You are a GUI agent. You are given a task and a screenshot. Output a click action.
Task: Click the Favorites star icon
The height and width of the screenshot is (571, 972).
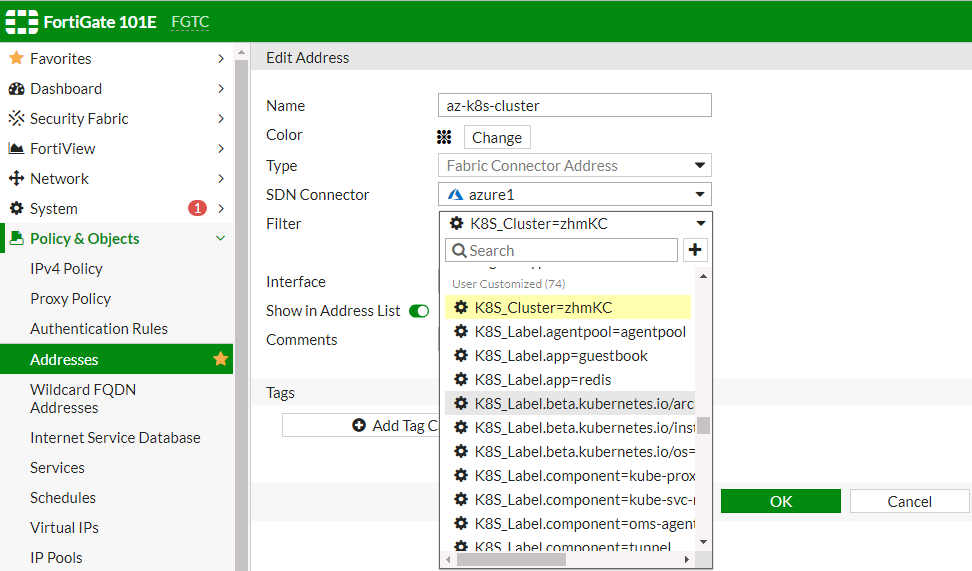17,58
